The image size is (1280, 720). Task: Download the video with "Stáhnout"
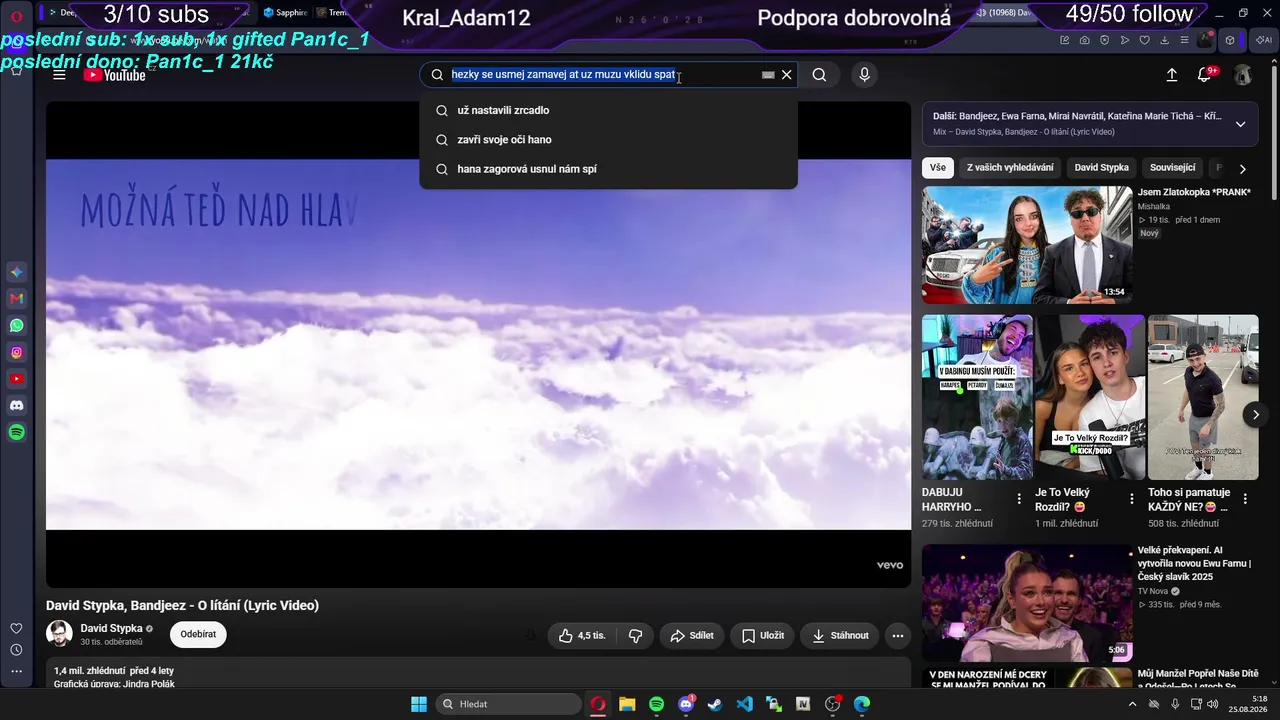tap(840, 635)
